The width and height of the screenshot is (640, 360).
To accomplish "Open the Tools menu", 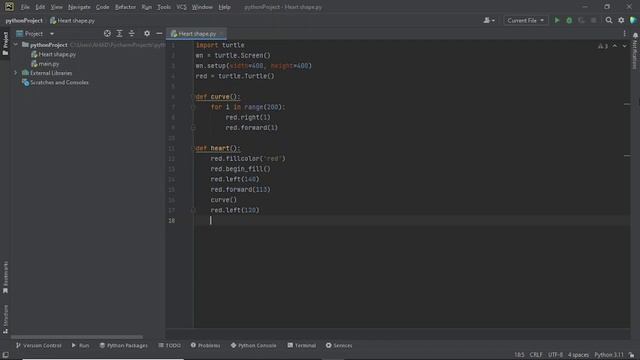I will (x=164, y=7).
